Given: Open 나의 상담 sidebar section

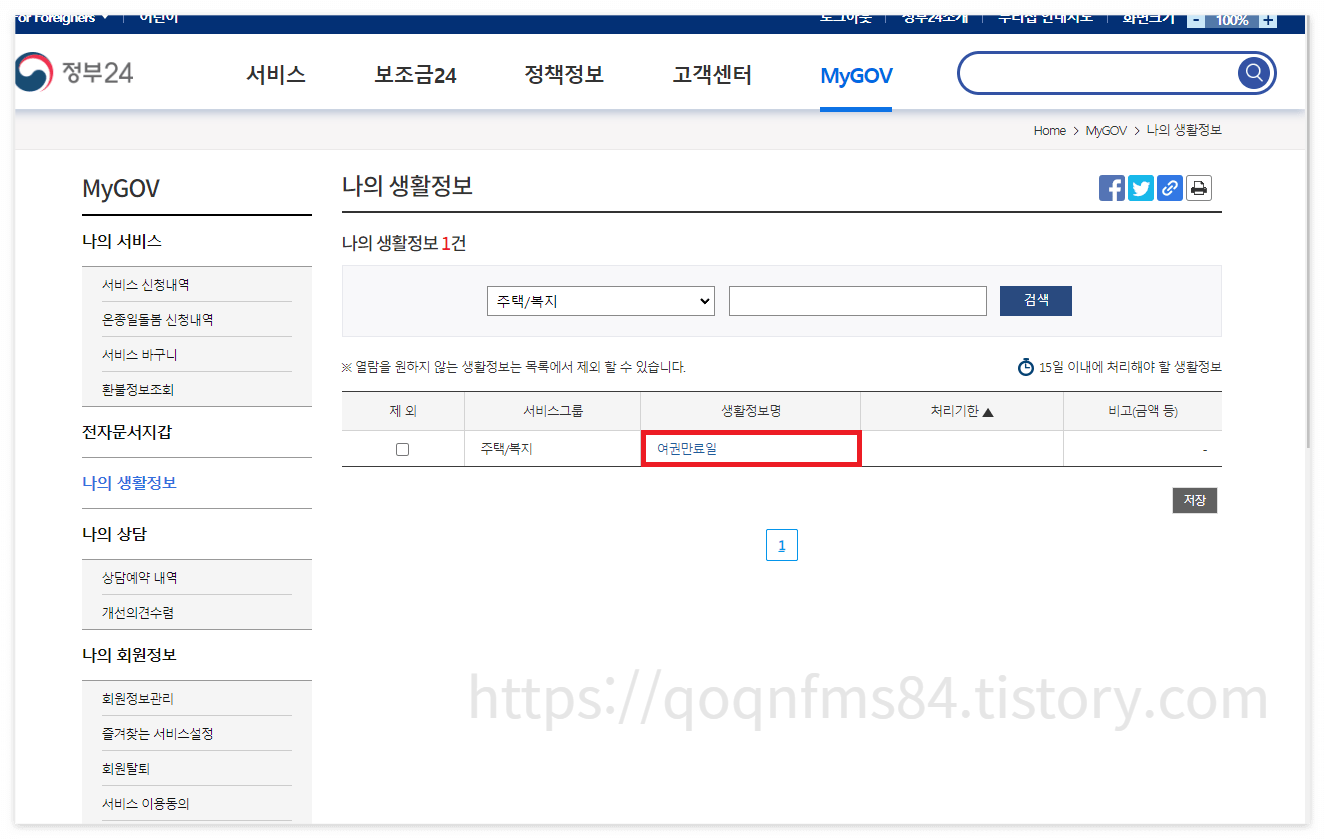Looking at the screenshot, I should [x=114, y=534].
